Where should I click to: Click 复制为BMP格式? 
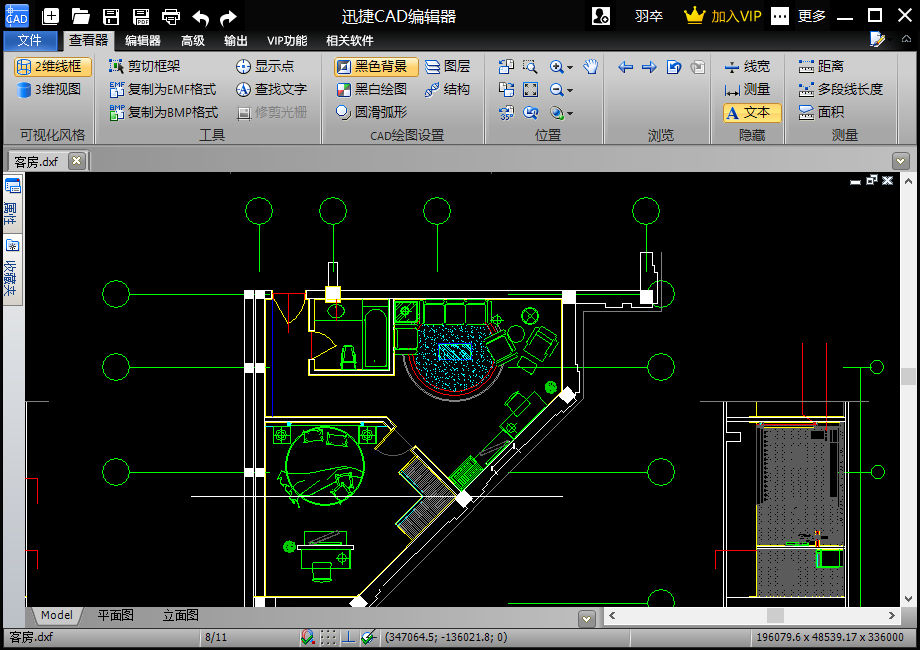click(x=164, y=112)
